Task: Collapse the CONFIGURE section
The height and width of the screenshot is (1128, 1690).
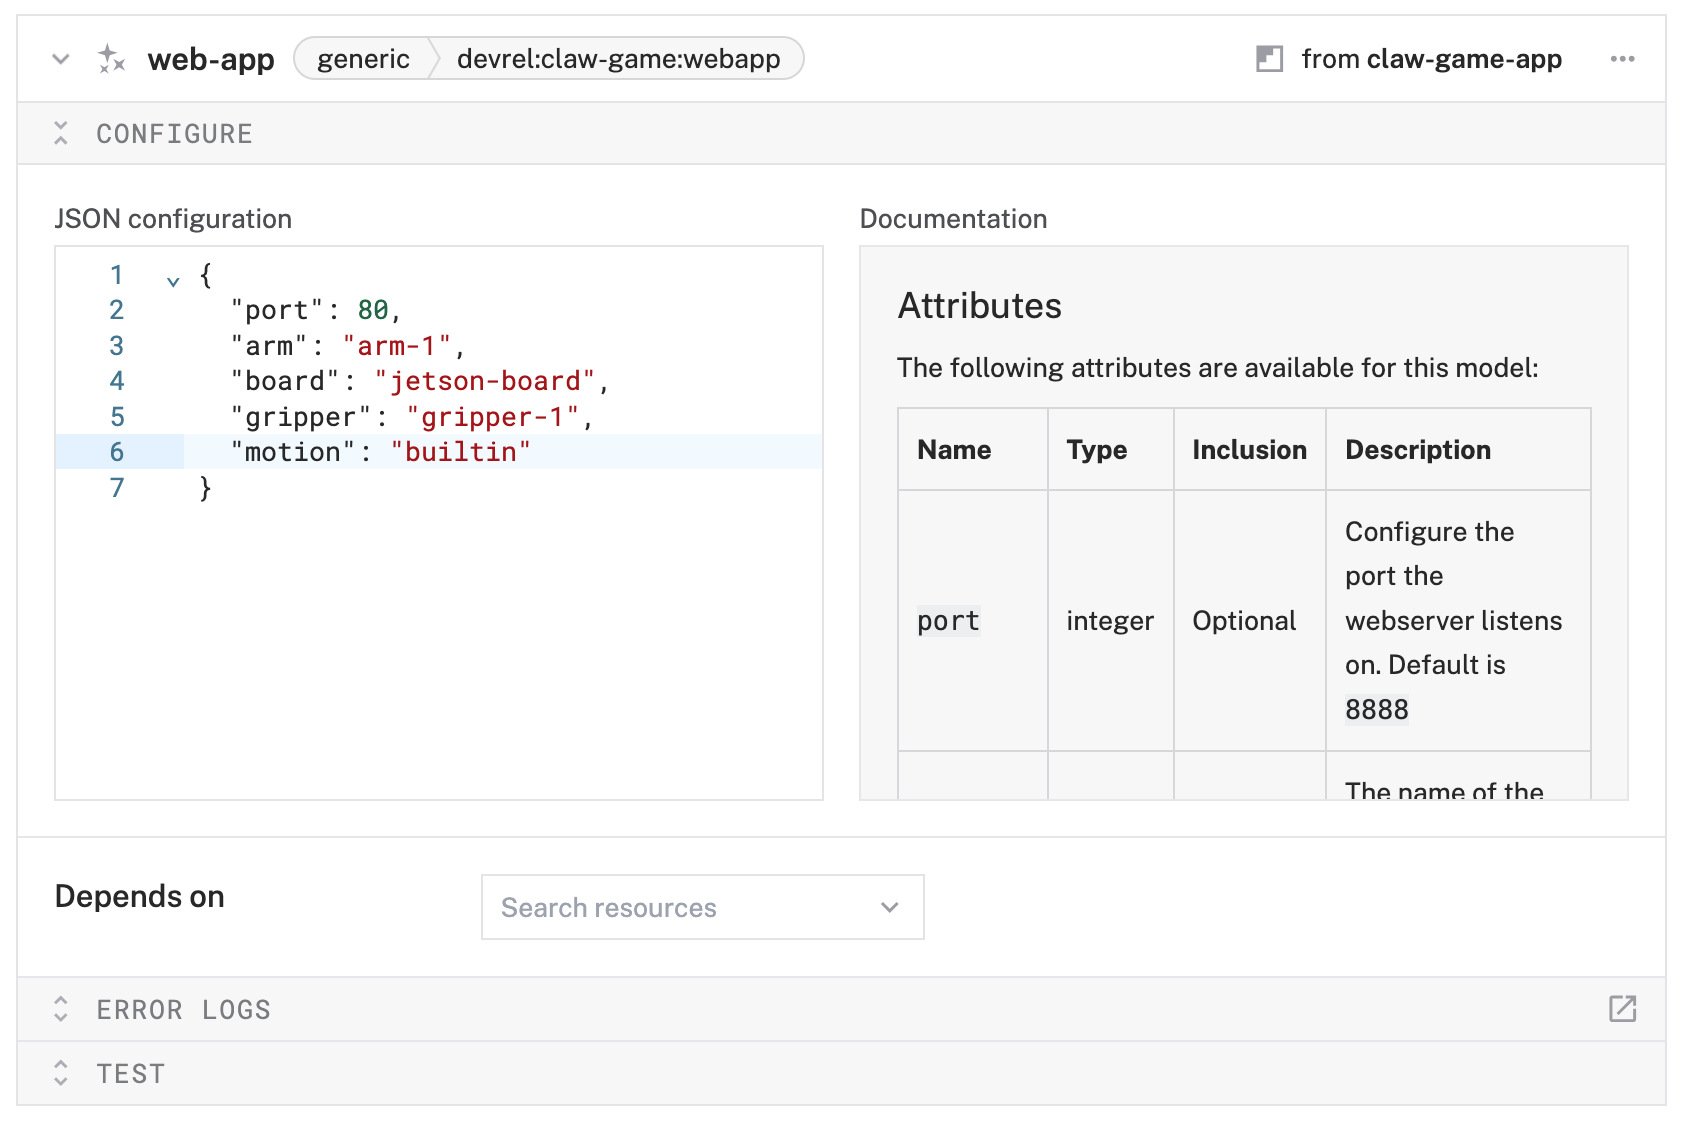Action: pos(61,133)
